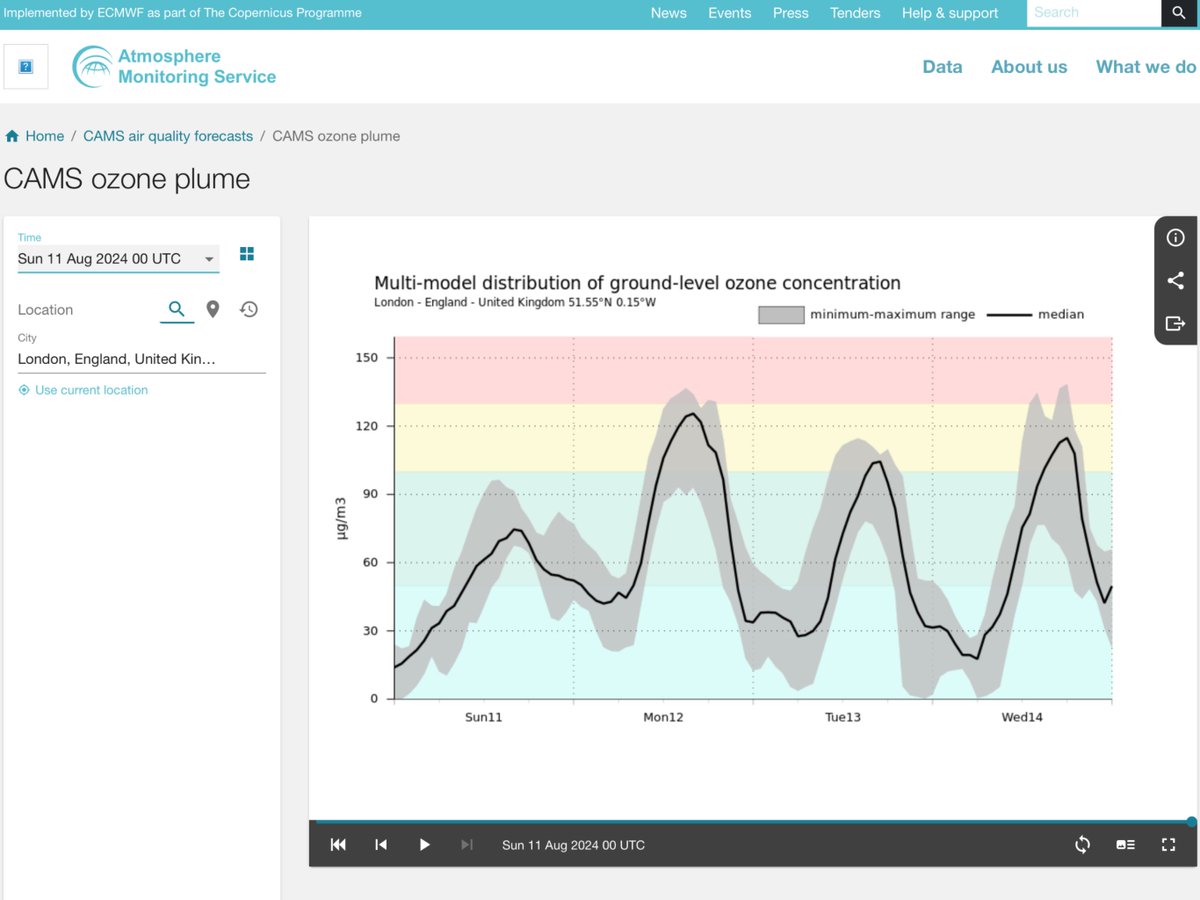Screen dimensions: 1200x900
Task: Play the forecast animation
Action: pos(424,845)
